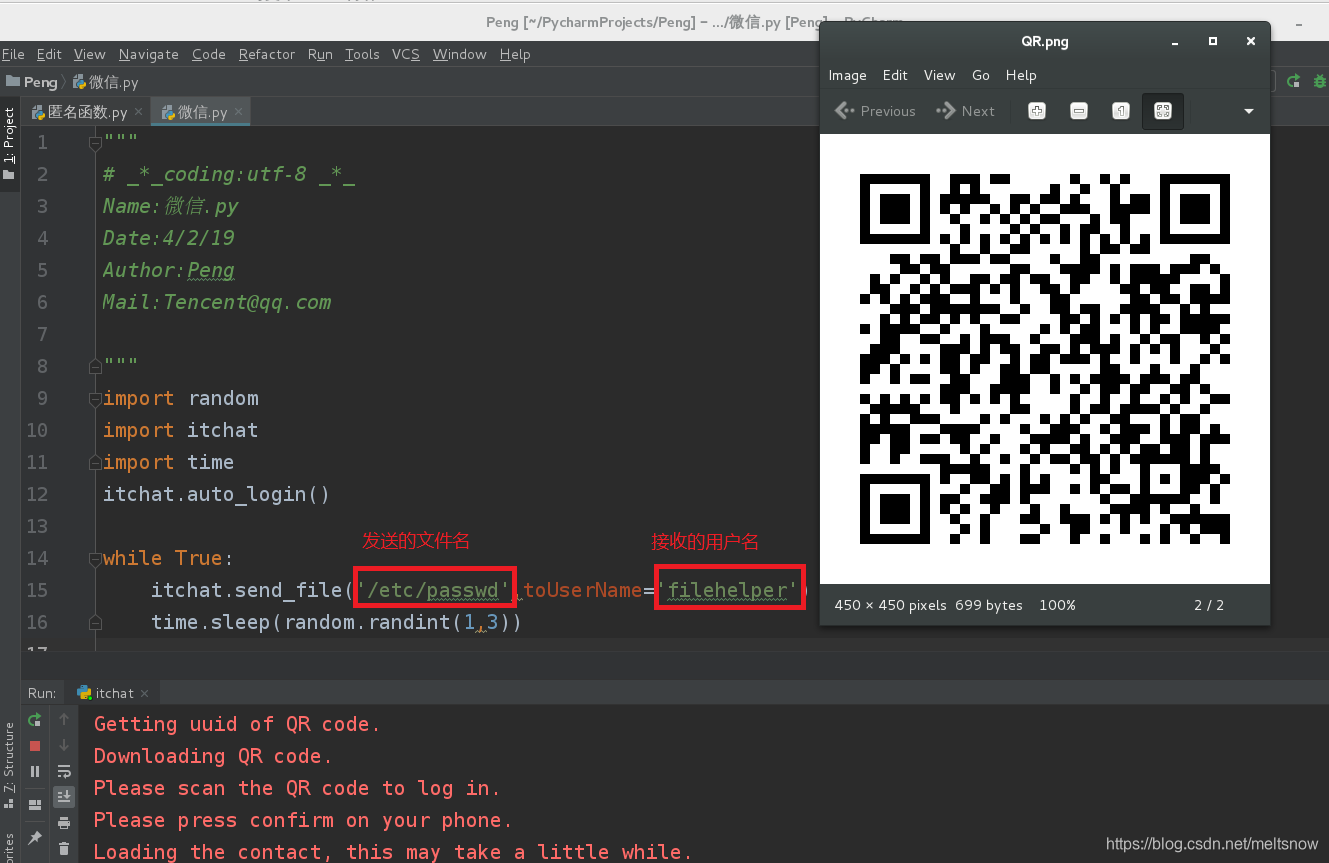Open the Edit menu in image viewer

point(895,75)
